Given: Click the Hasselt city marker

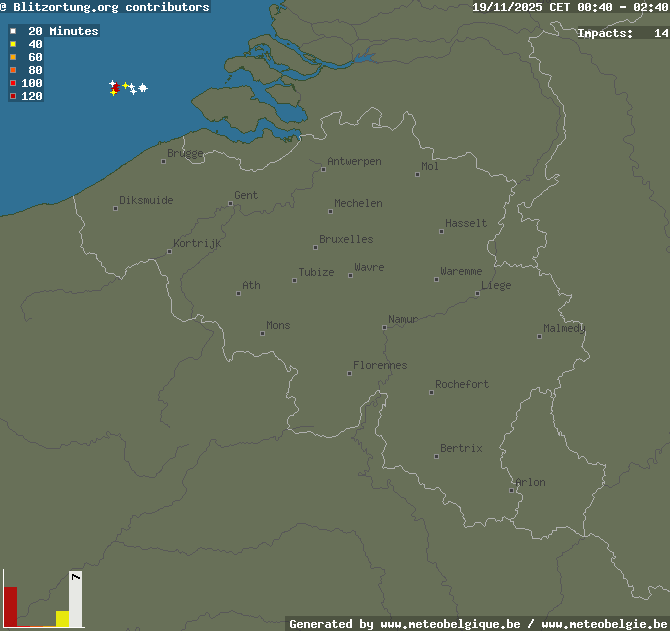Looking at the screenshot, I should [441, 231].
